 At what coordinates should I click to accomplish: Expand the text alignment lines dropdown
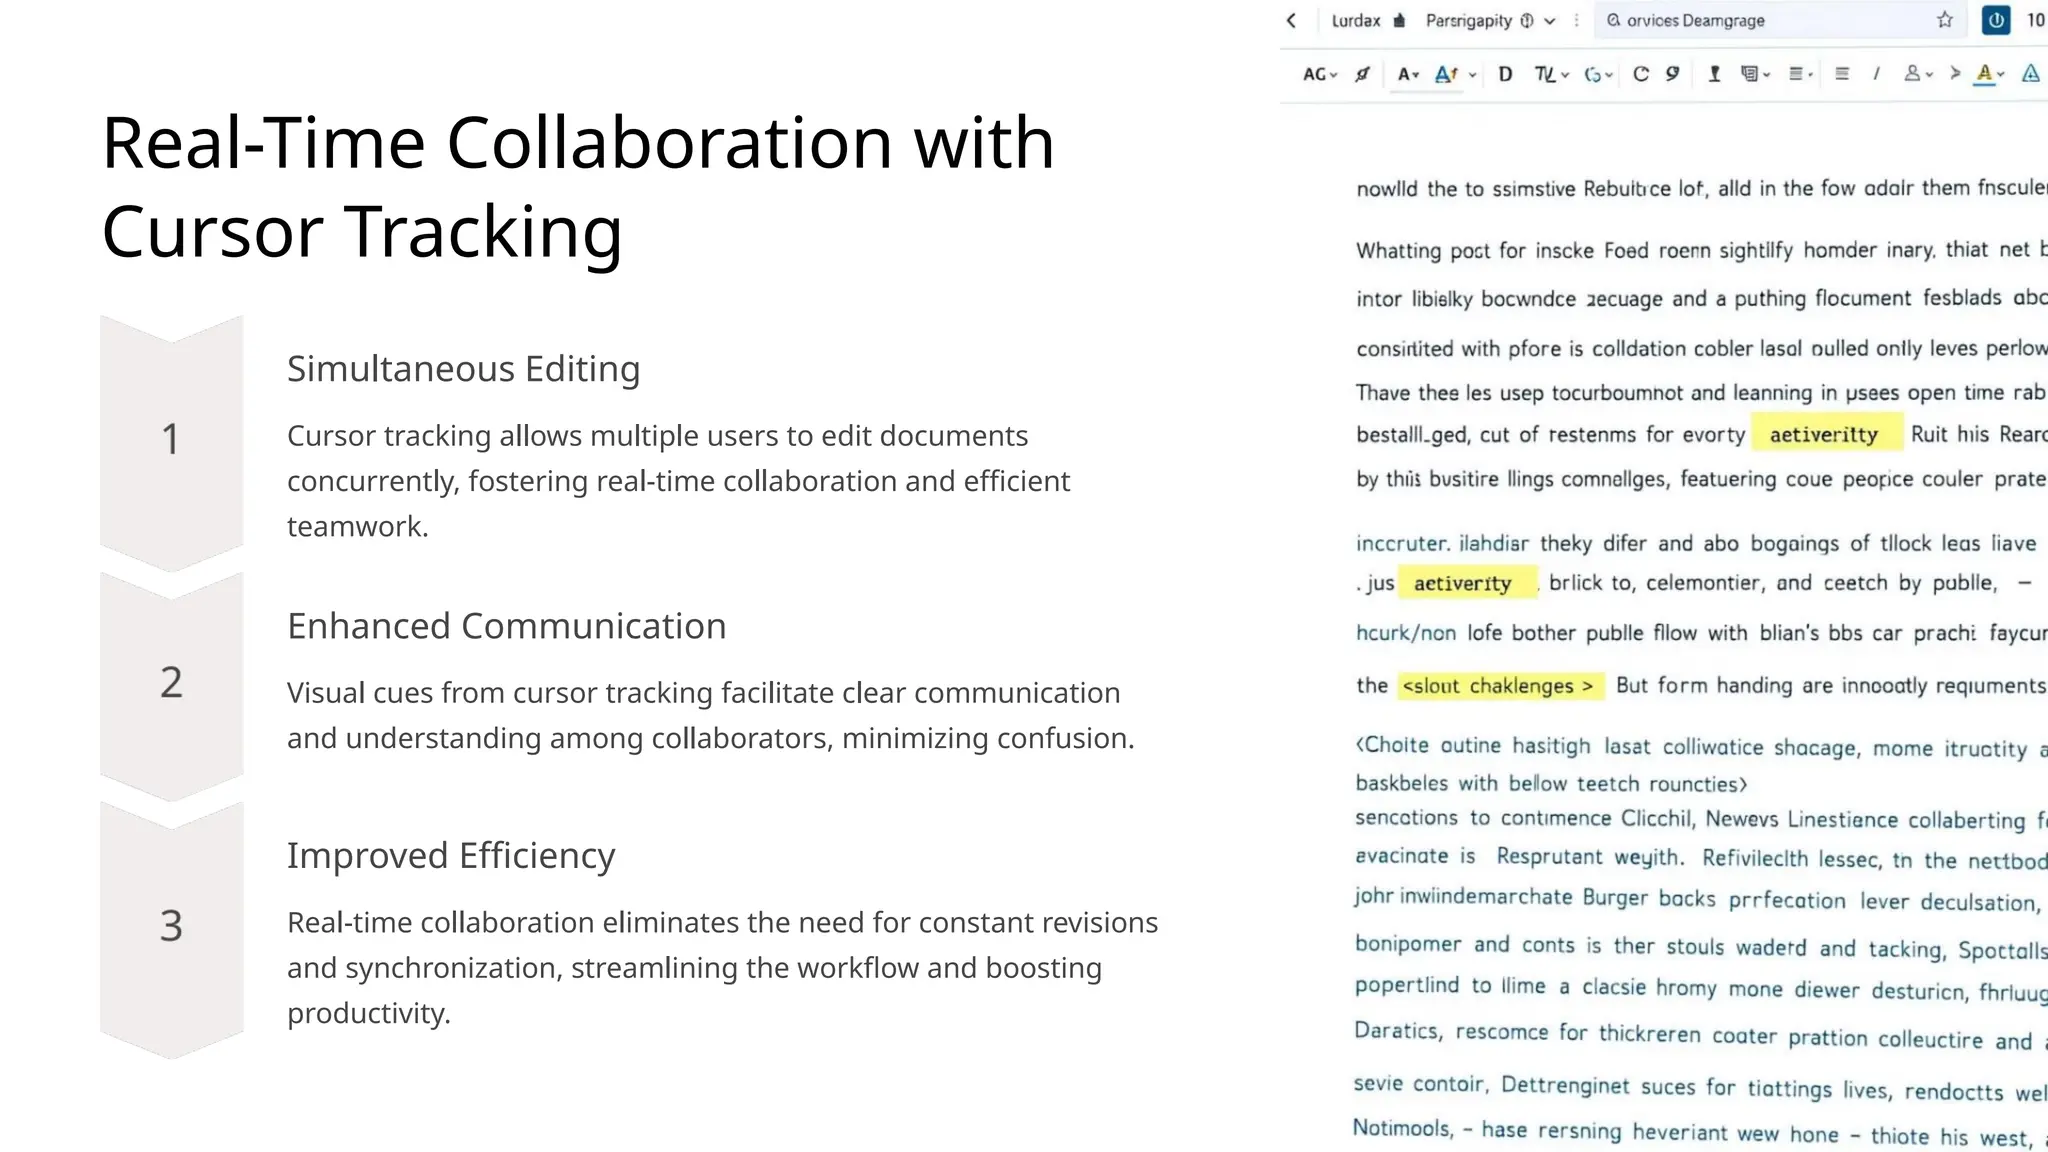pos(1800,74)
